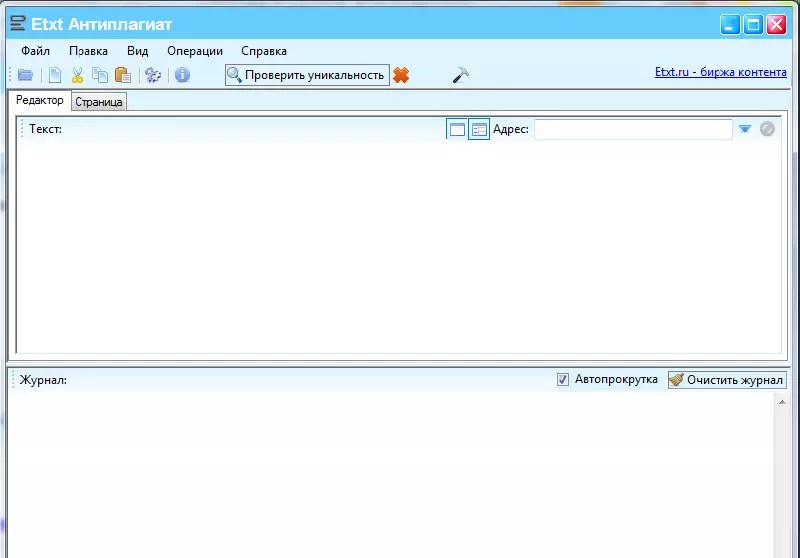Open the Правка menu
800x558 pixels.
tap(88, 51)
